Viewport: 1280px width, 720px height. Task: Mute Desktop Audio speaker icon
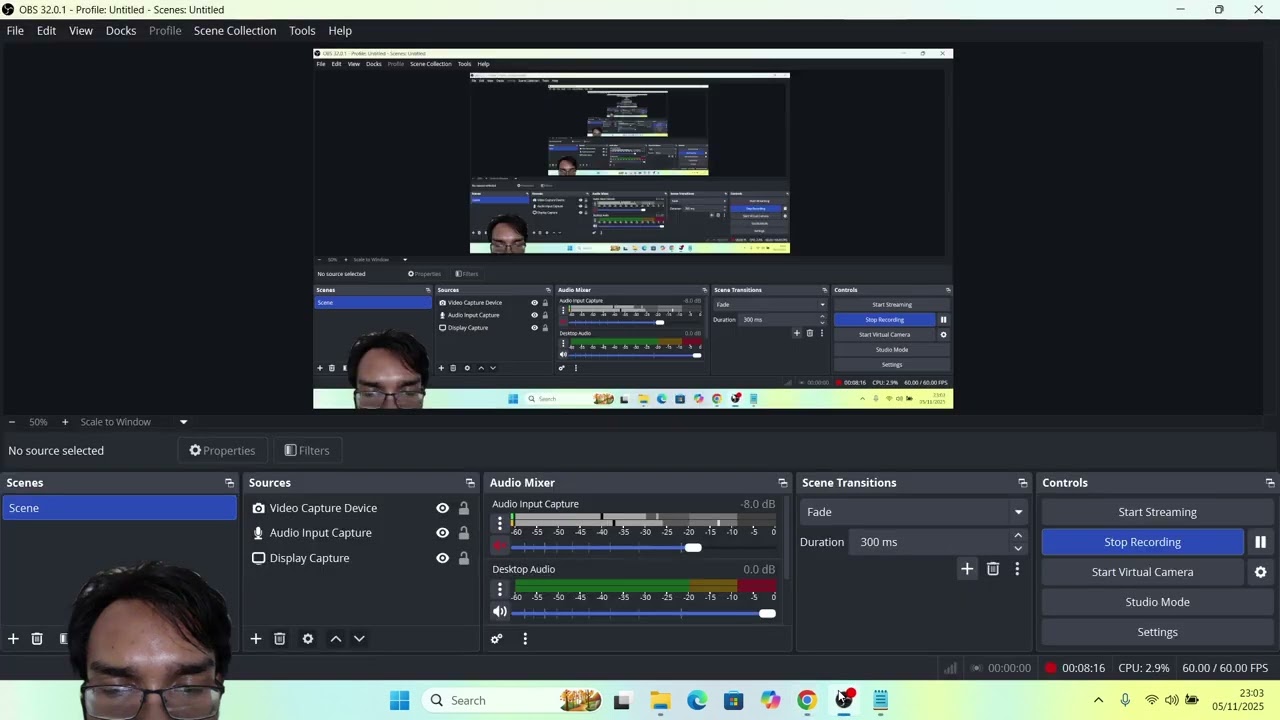click(500, 612)
